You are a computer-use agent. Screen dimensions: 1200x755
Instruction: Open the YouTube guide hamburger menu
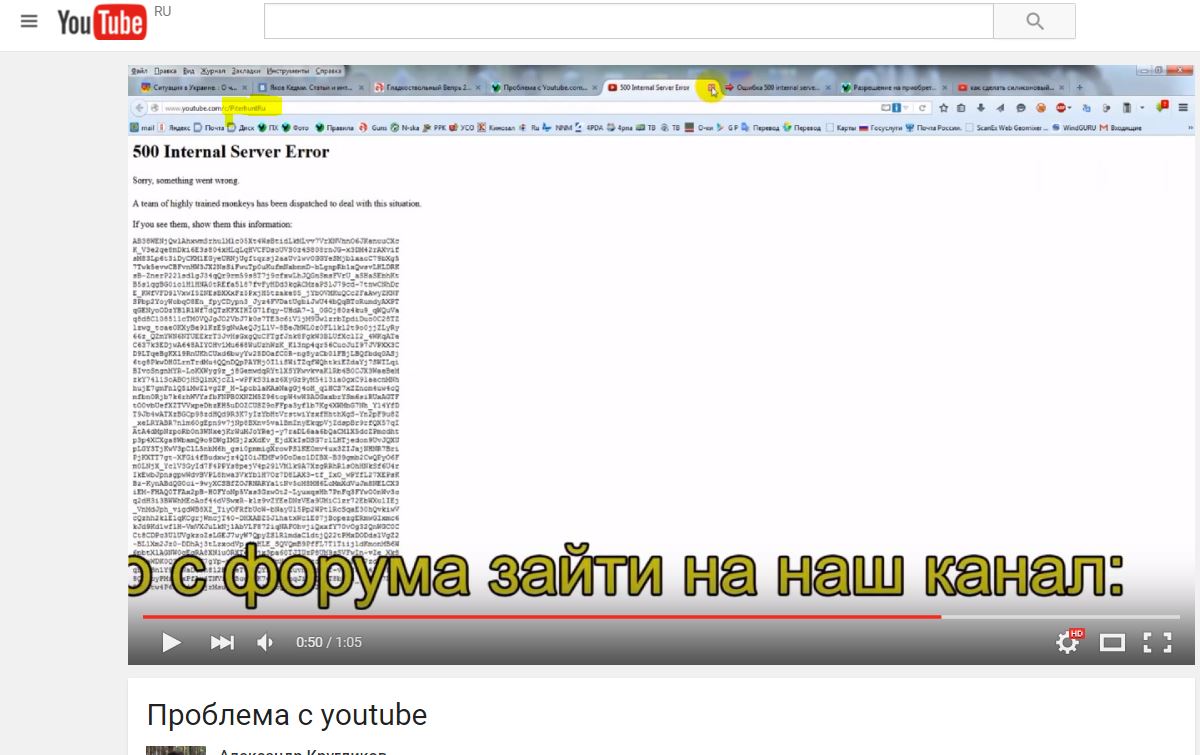coord(29,21)
